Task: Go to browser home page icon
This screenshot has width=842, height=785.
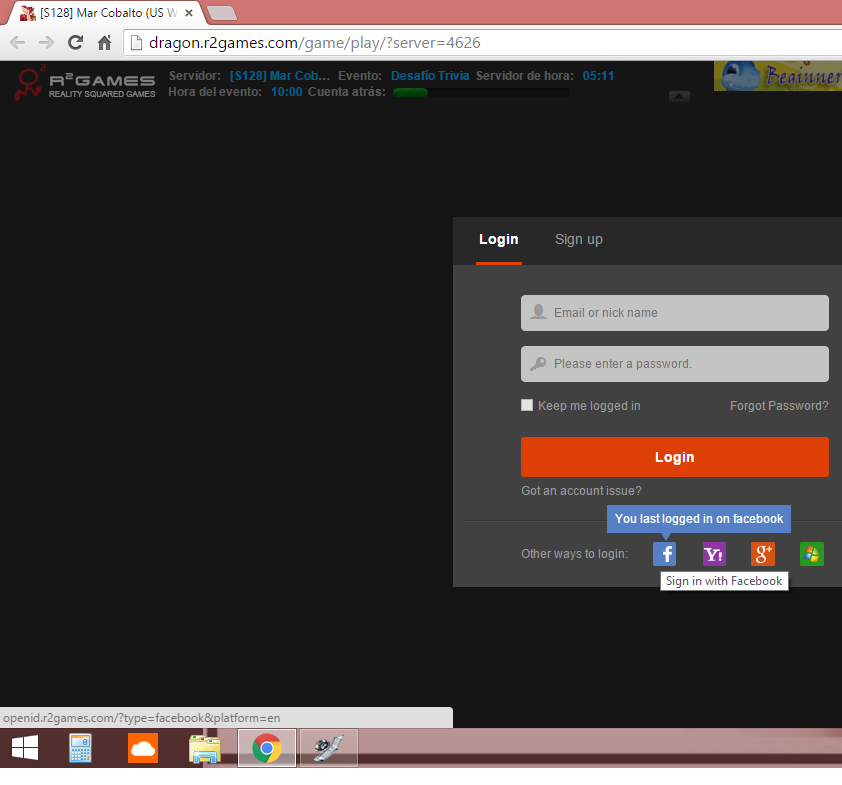Action: [x=104, y=42]
